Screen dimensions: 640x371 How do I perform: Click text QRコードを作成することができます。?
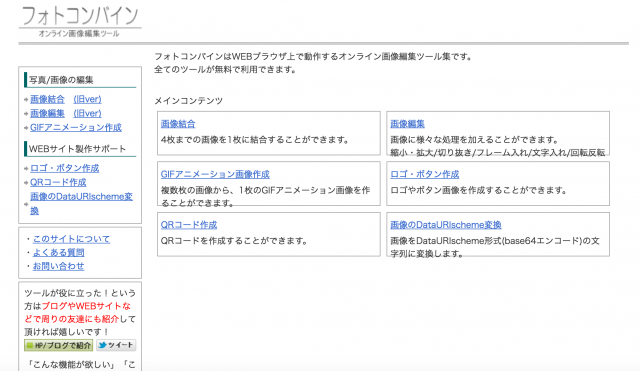click(x=234, y=241)
